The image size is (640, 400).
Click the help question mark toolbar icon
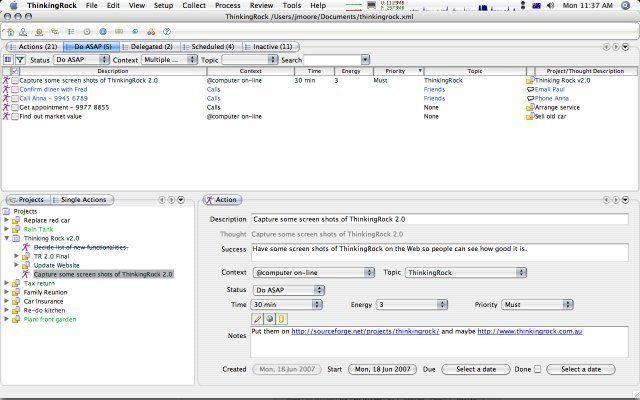[167, 31]
